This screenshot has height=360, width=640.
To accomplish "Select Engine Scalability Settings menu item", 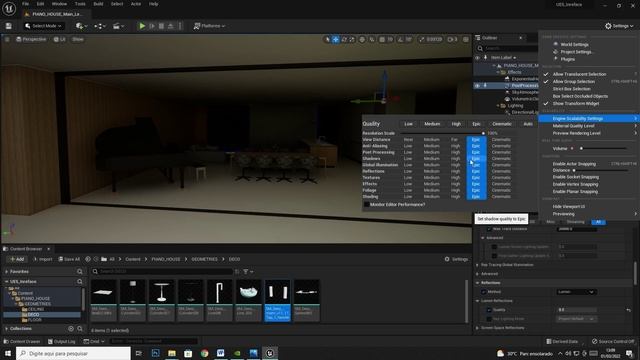I will [588, 118].
